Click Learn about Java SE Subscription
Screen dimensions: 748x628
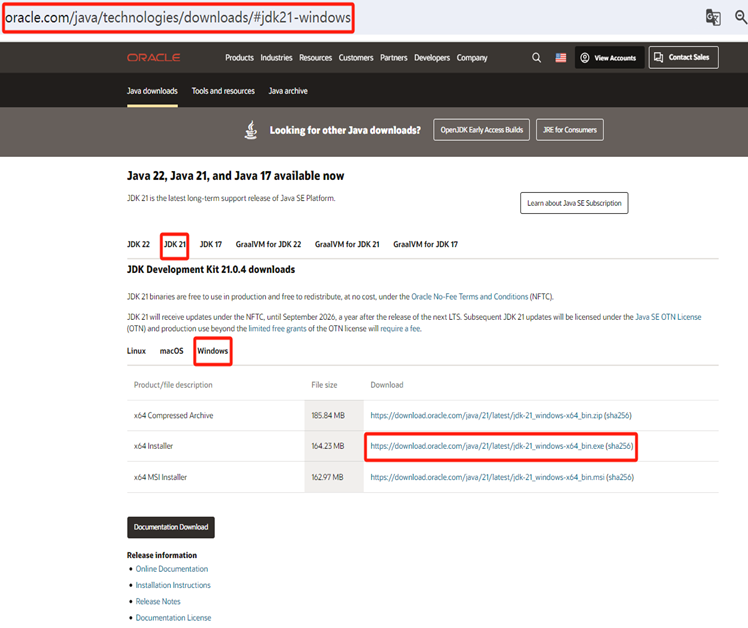pos(574,203)
